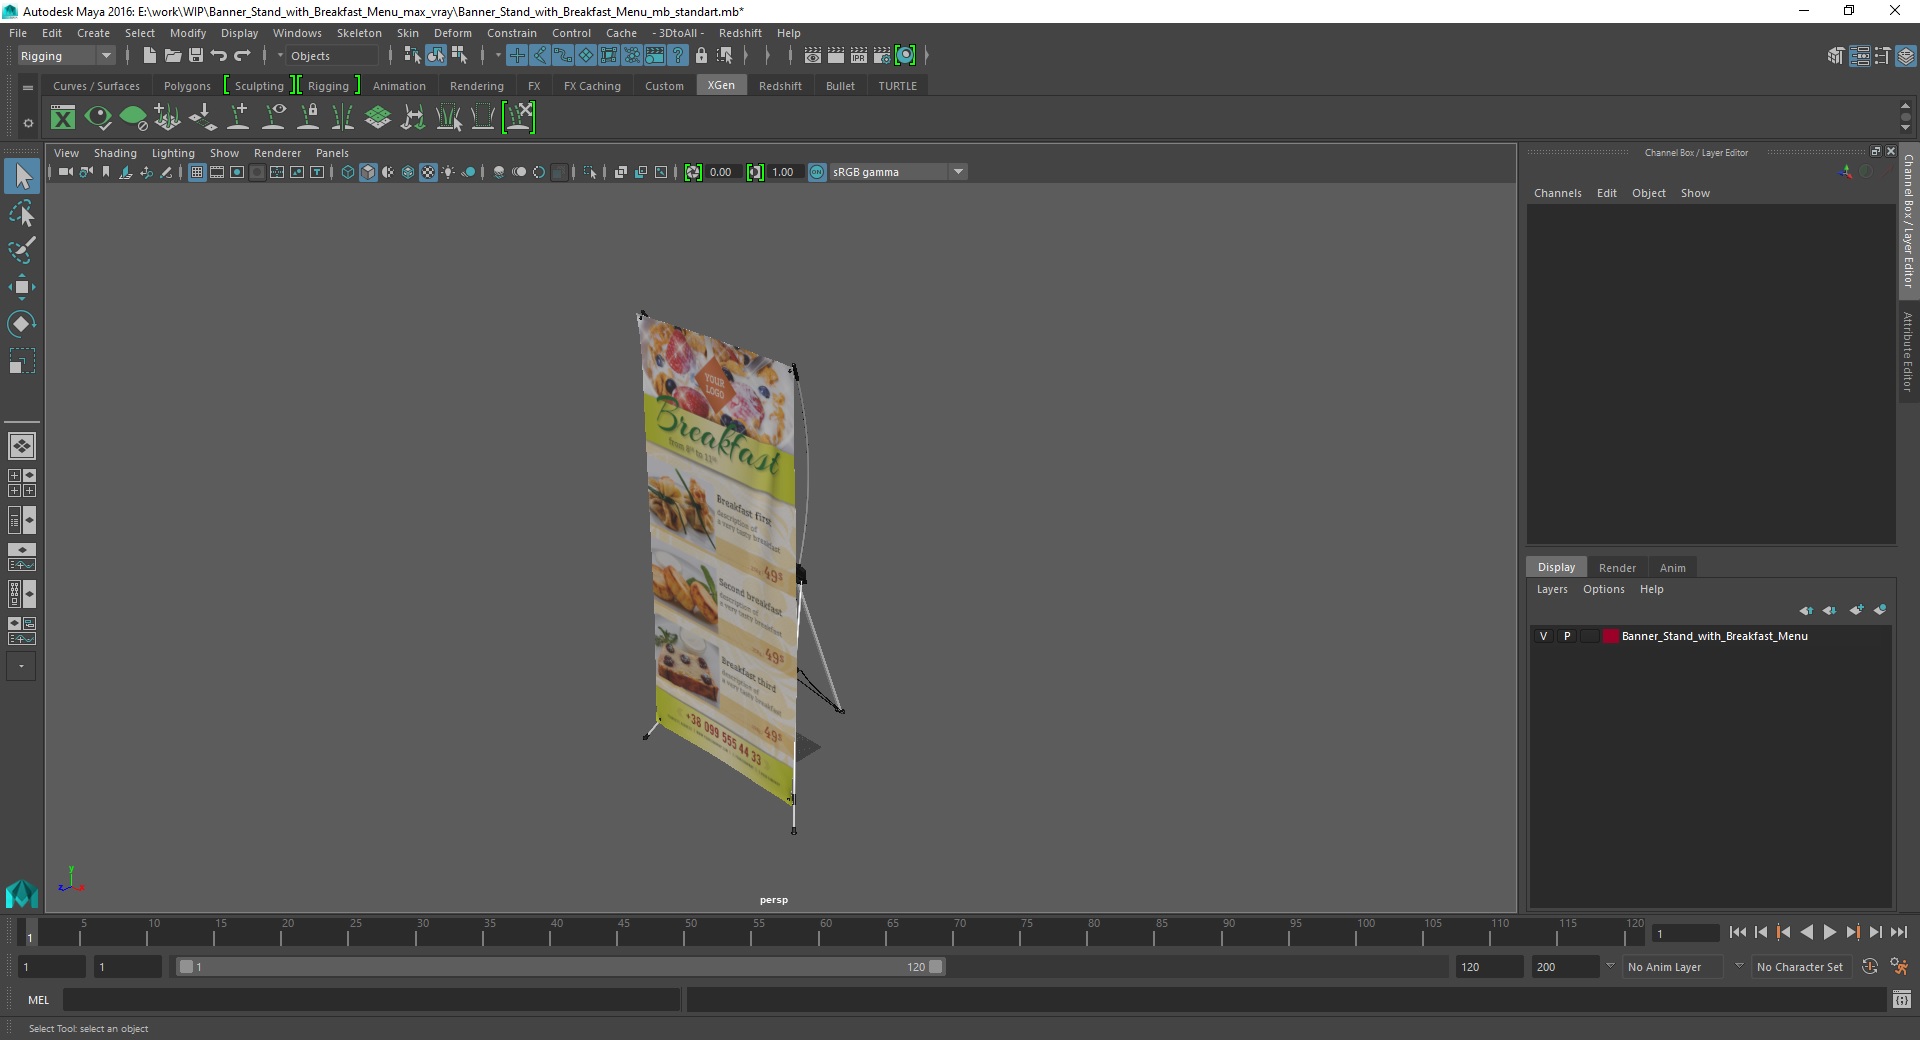
Task: Select the arrow Select tool
Action: [x=22, y=177]
